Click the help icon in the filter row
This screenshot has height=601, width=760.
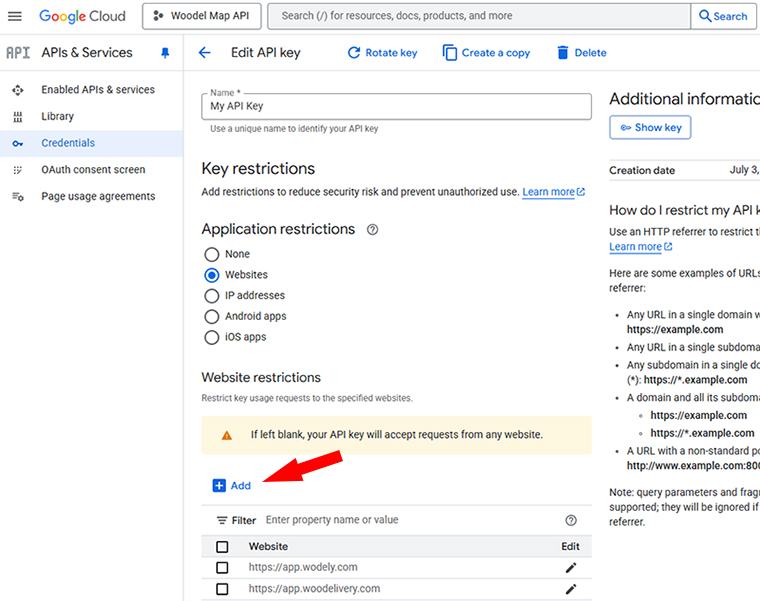click(x=571, y=520)
